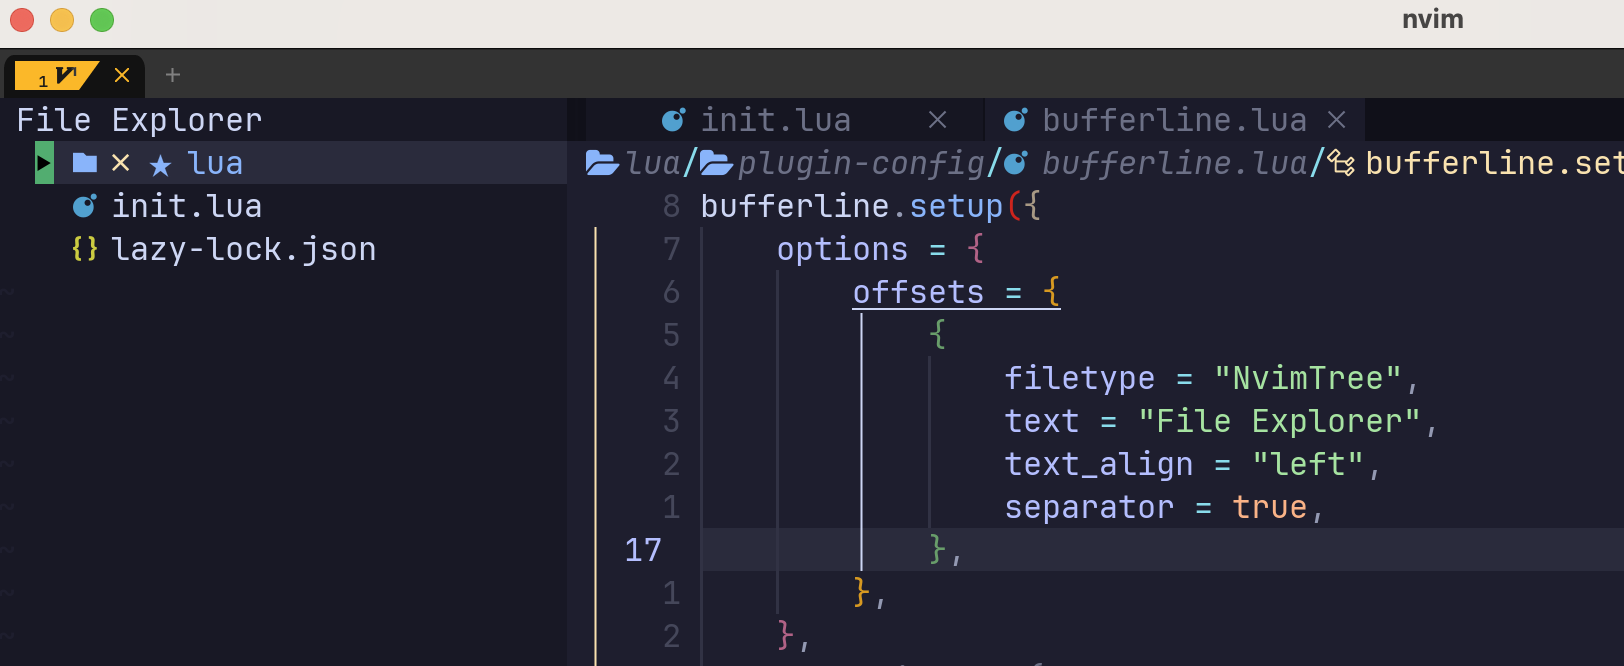1624x666 pixels.
Task: Switch to the init.lua buffer tab
Action: pos(775,120)
